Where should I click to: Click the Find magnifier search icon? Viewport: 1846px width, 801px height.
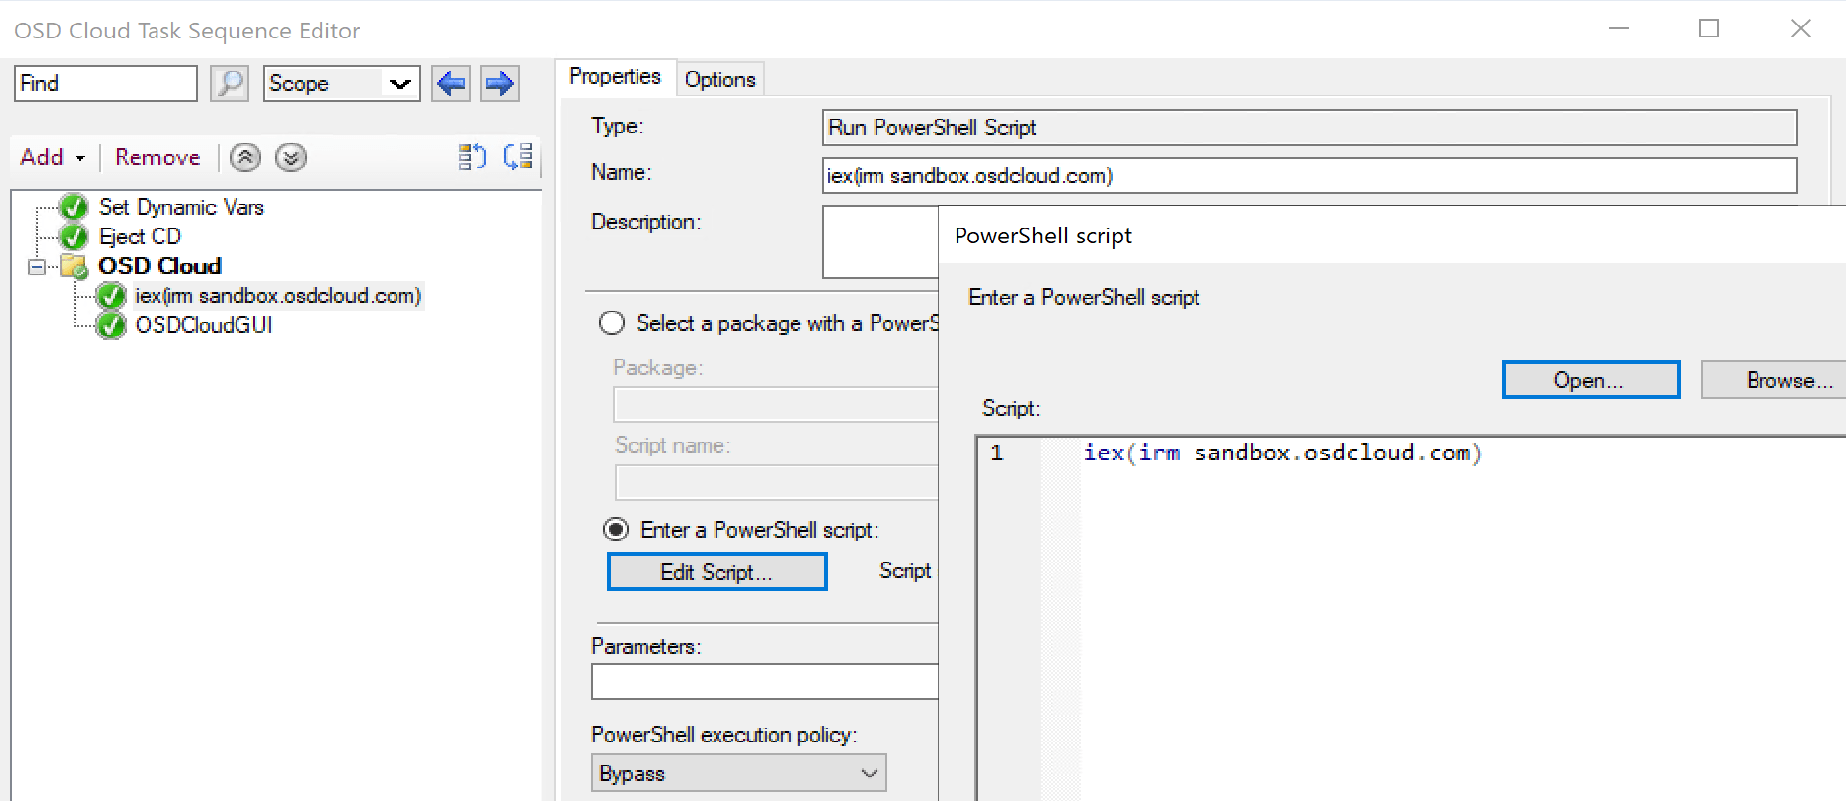[x=229, y=83]
